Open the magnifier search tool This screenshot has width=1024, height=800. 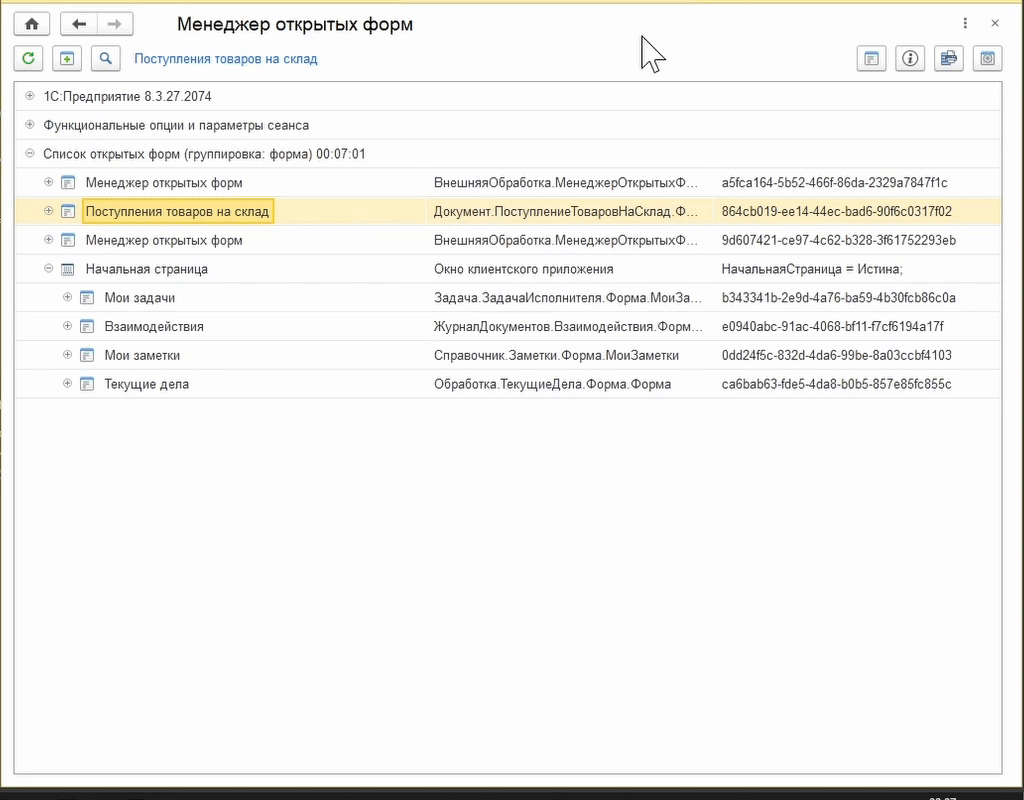[105, 59]
